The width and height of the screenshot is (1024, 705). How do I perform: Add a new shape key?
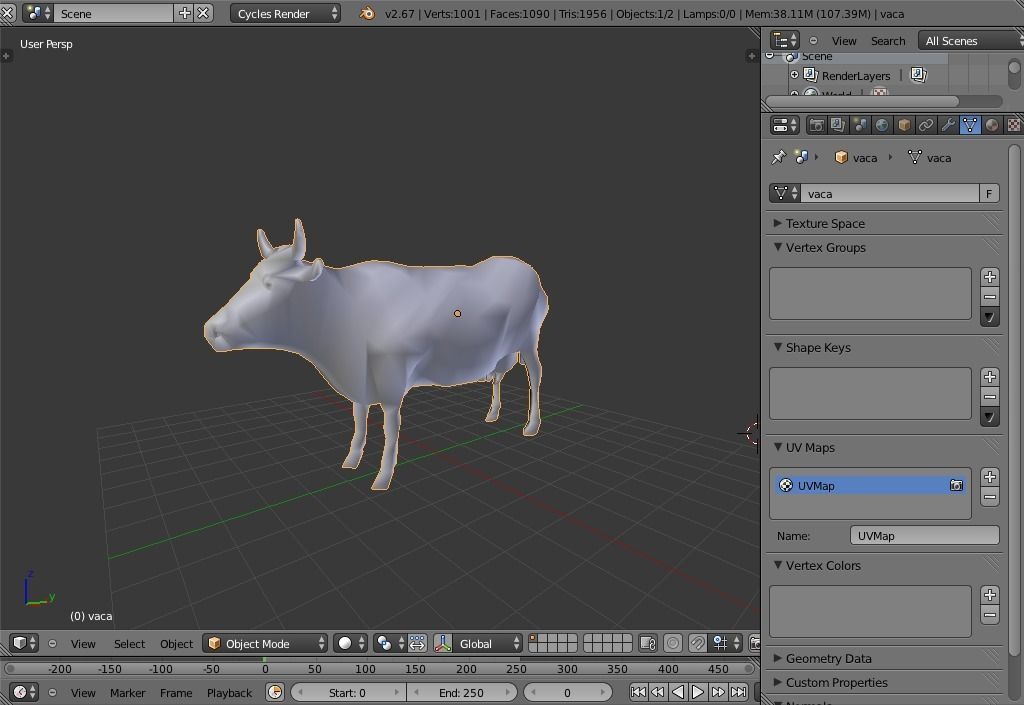pyautogui.click(x=990, y=377)
